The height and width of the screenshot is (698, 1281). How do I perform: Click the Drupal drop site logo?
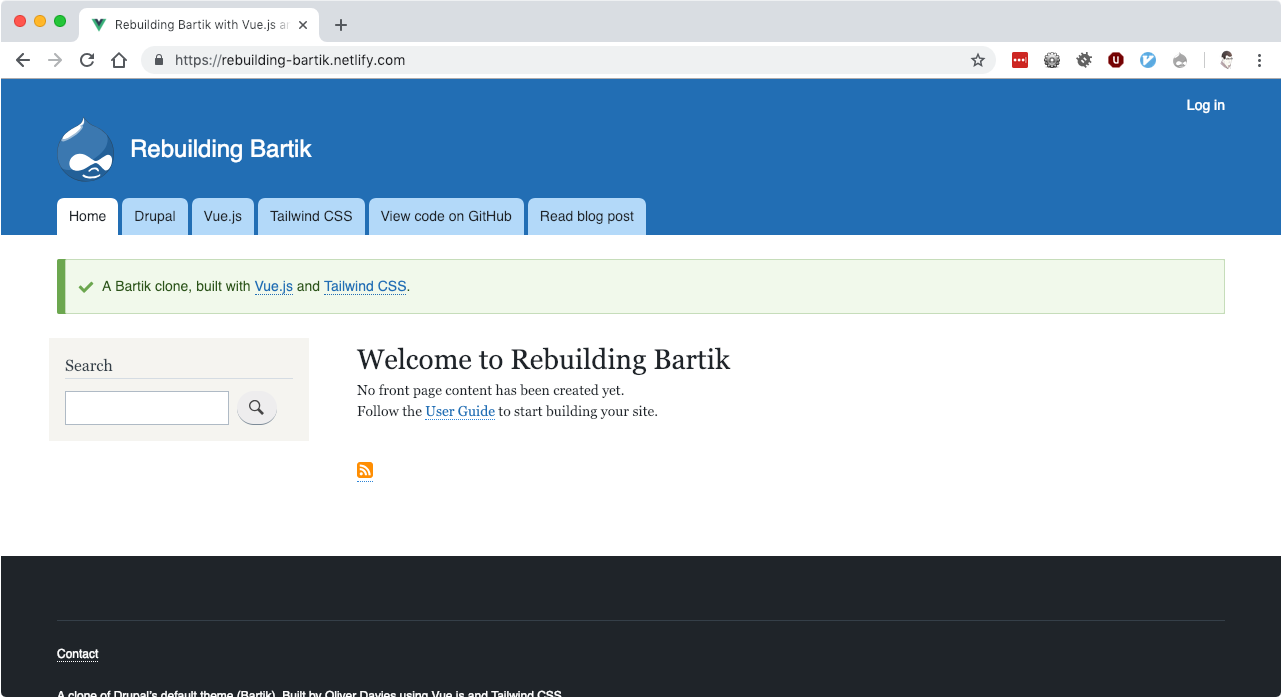point(86,150)
